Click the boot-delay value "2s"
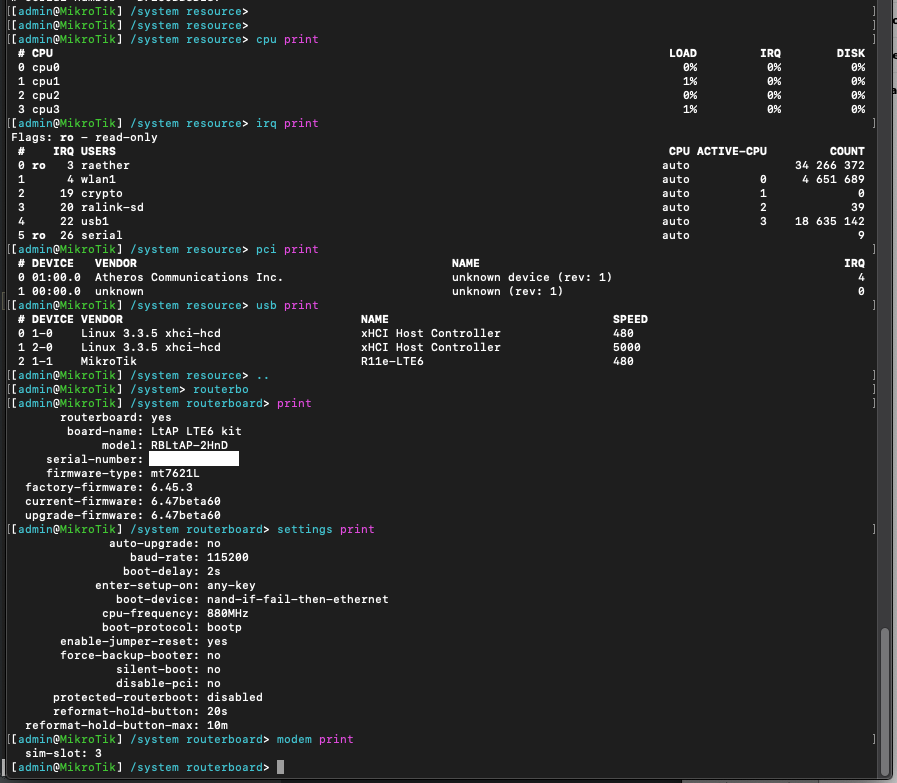 pos(214,571)
